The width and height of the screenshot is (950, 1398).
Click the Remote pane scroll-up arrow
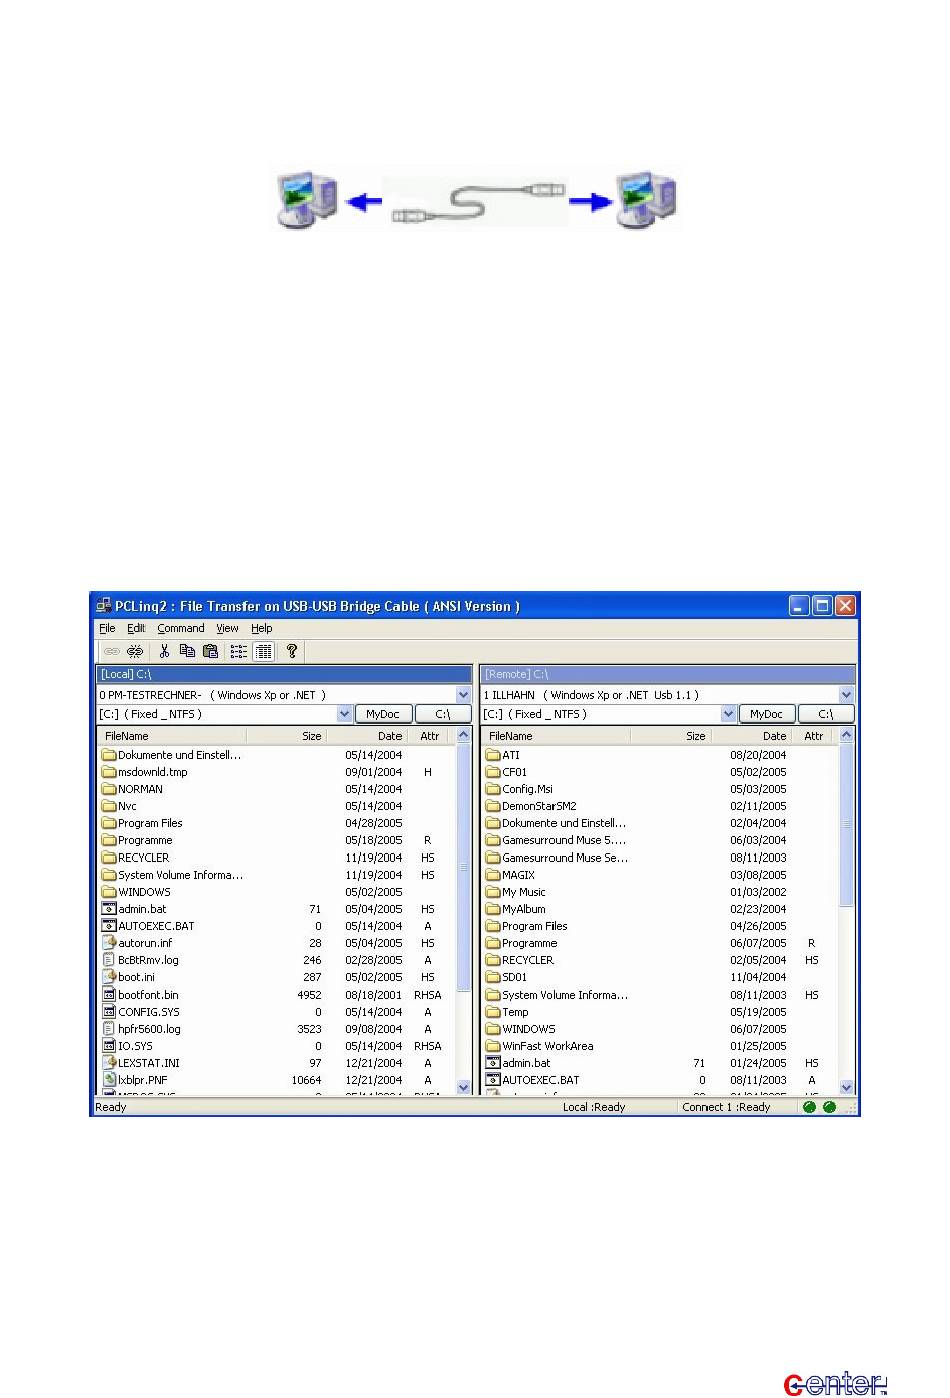click(847, 735)
